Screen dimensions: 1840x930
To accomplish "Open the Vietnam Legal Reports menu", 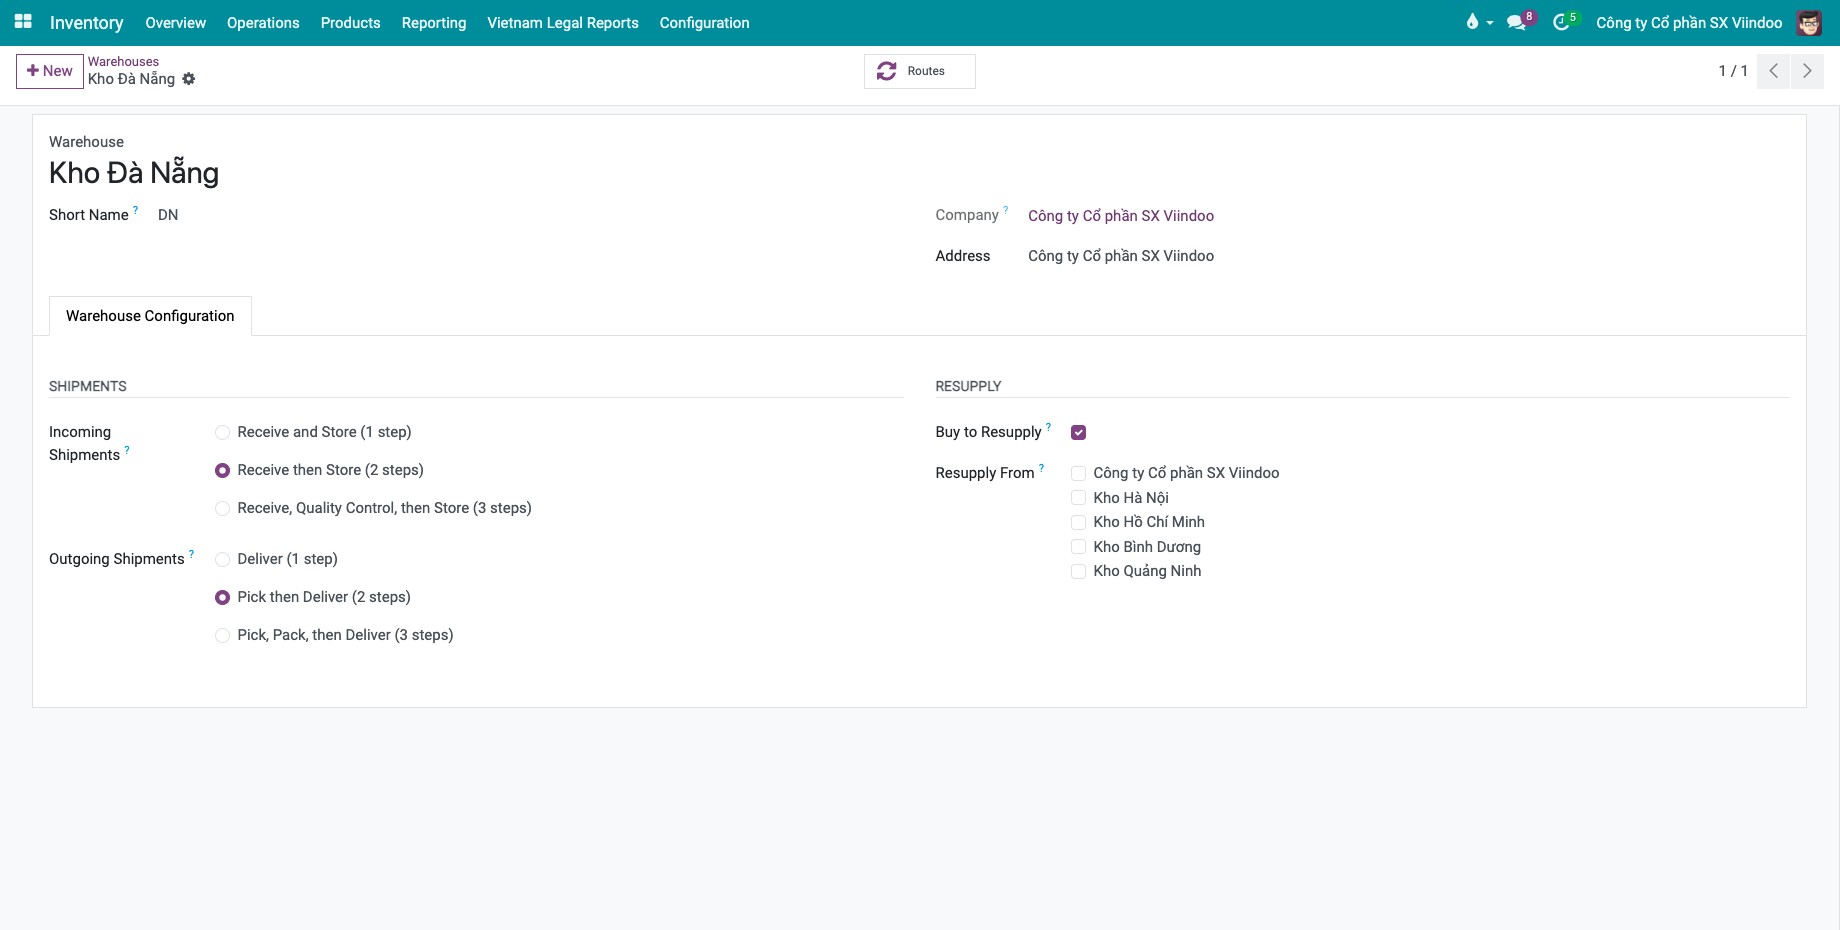I will pyautogui.click(x=563, y=22).
